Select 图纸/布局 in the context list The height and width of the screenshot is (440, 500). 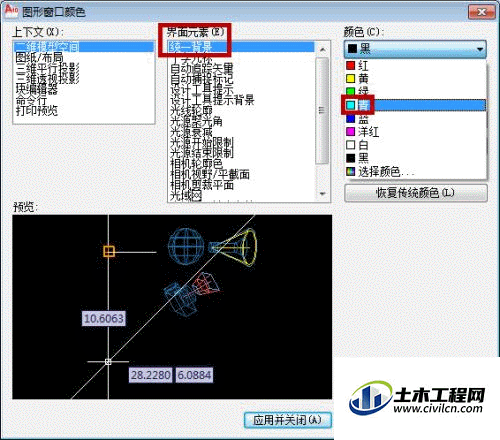click(x=39, y=57)
